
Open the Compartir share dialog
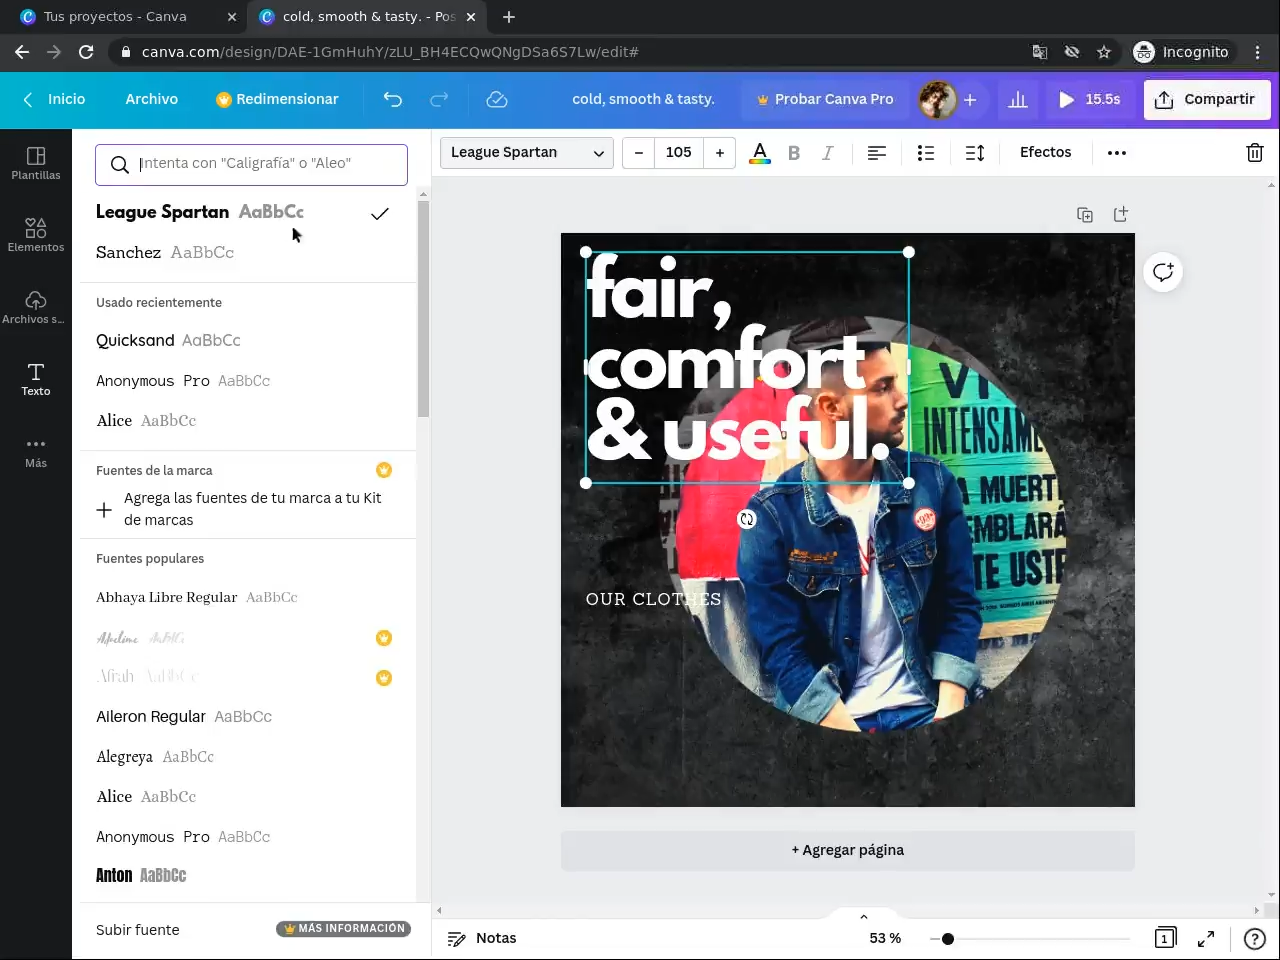coord(1206,99)
